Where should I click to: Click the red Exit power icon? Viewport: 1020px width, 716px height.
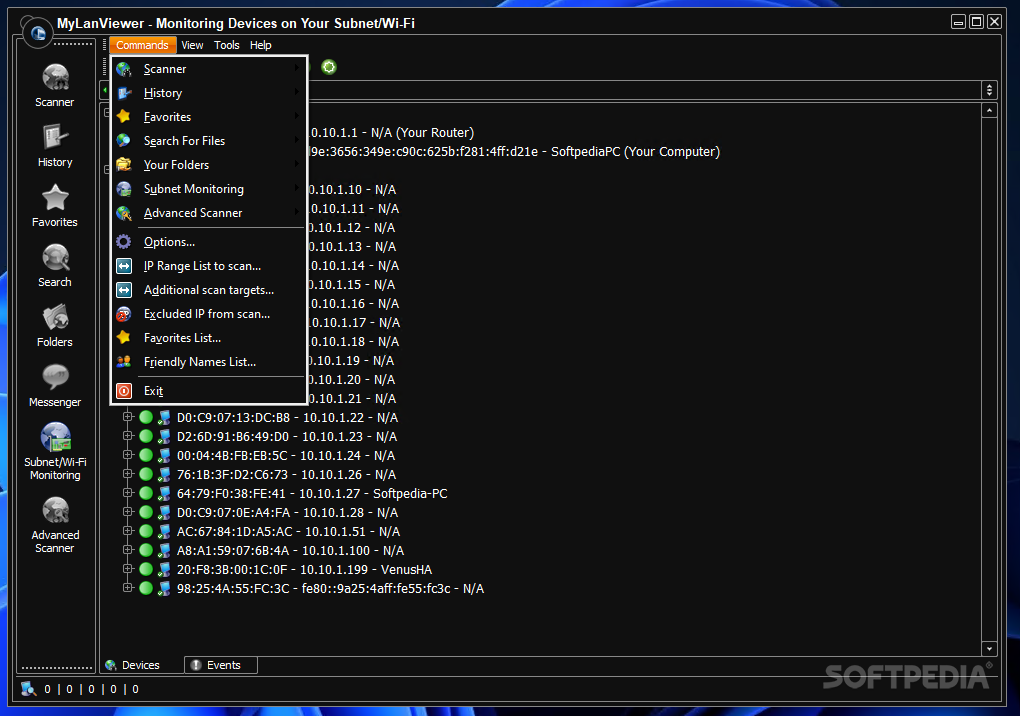click(124, 391)
